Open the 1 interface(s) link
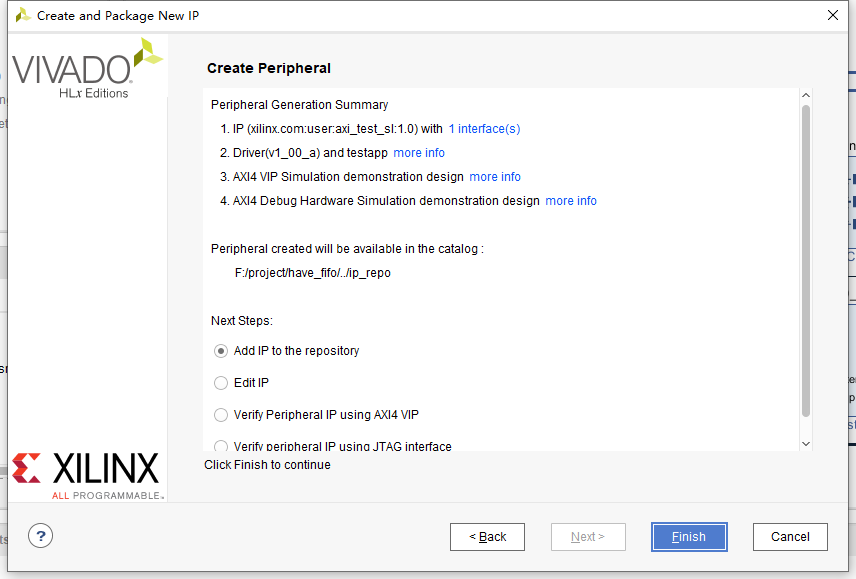The width and height of the screenshot is (856, 579). tap(484, 129)
